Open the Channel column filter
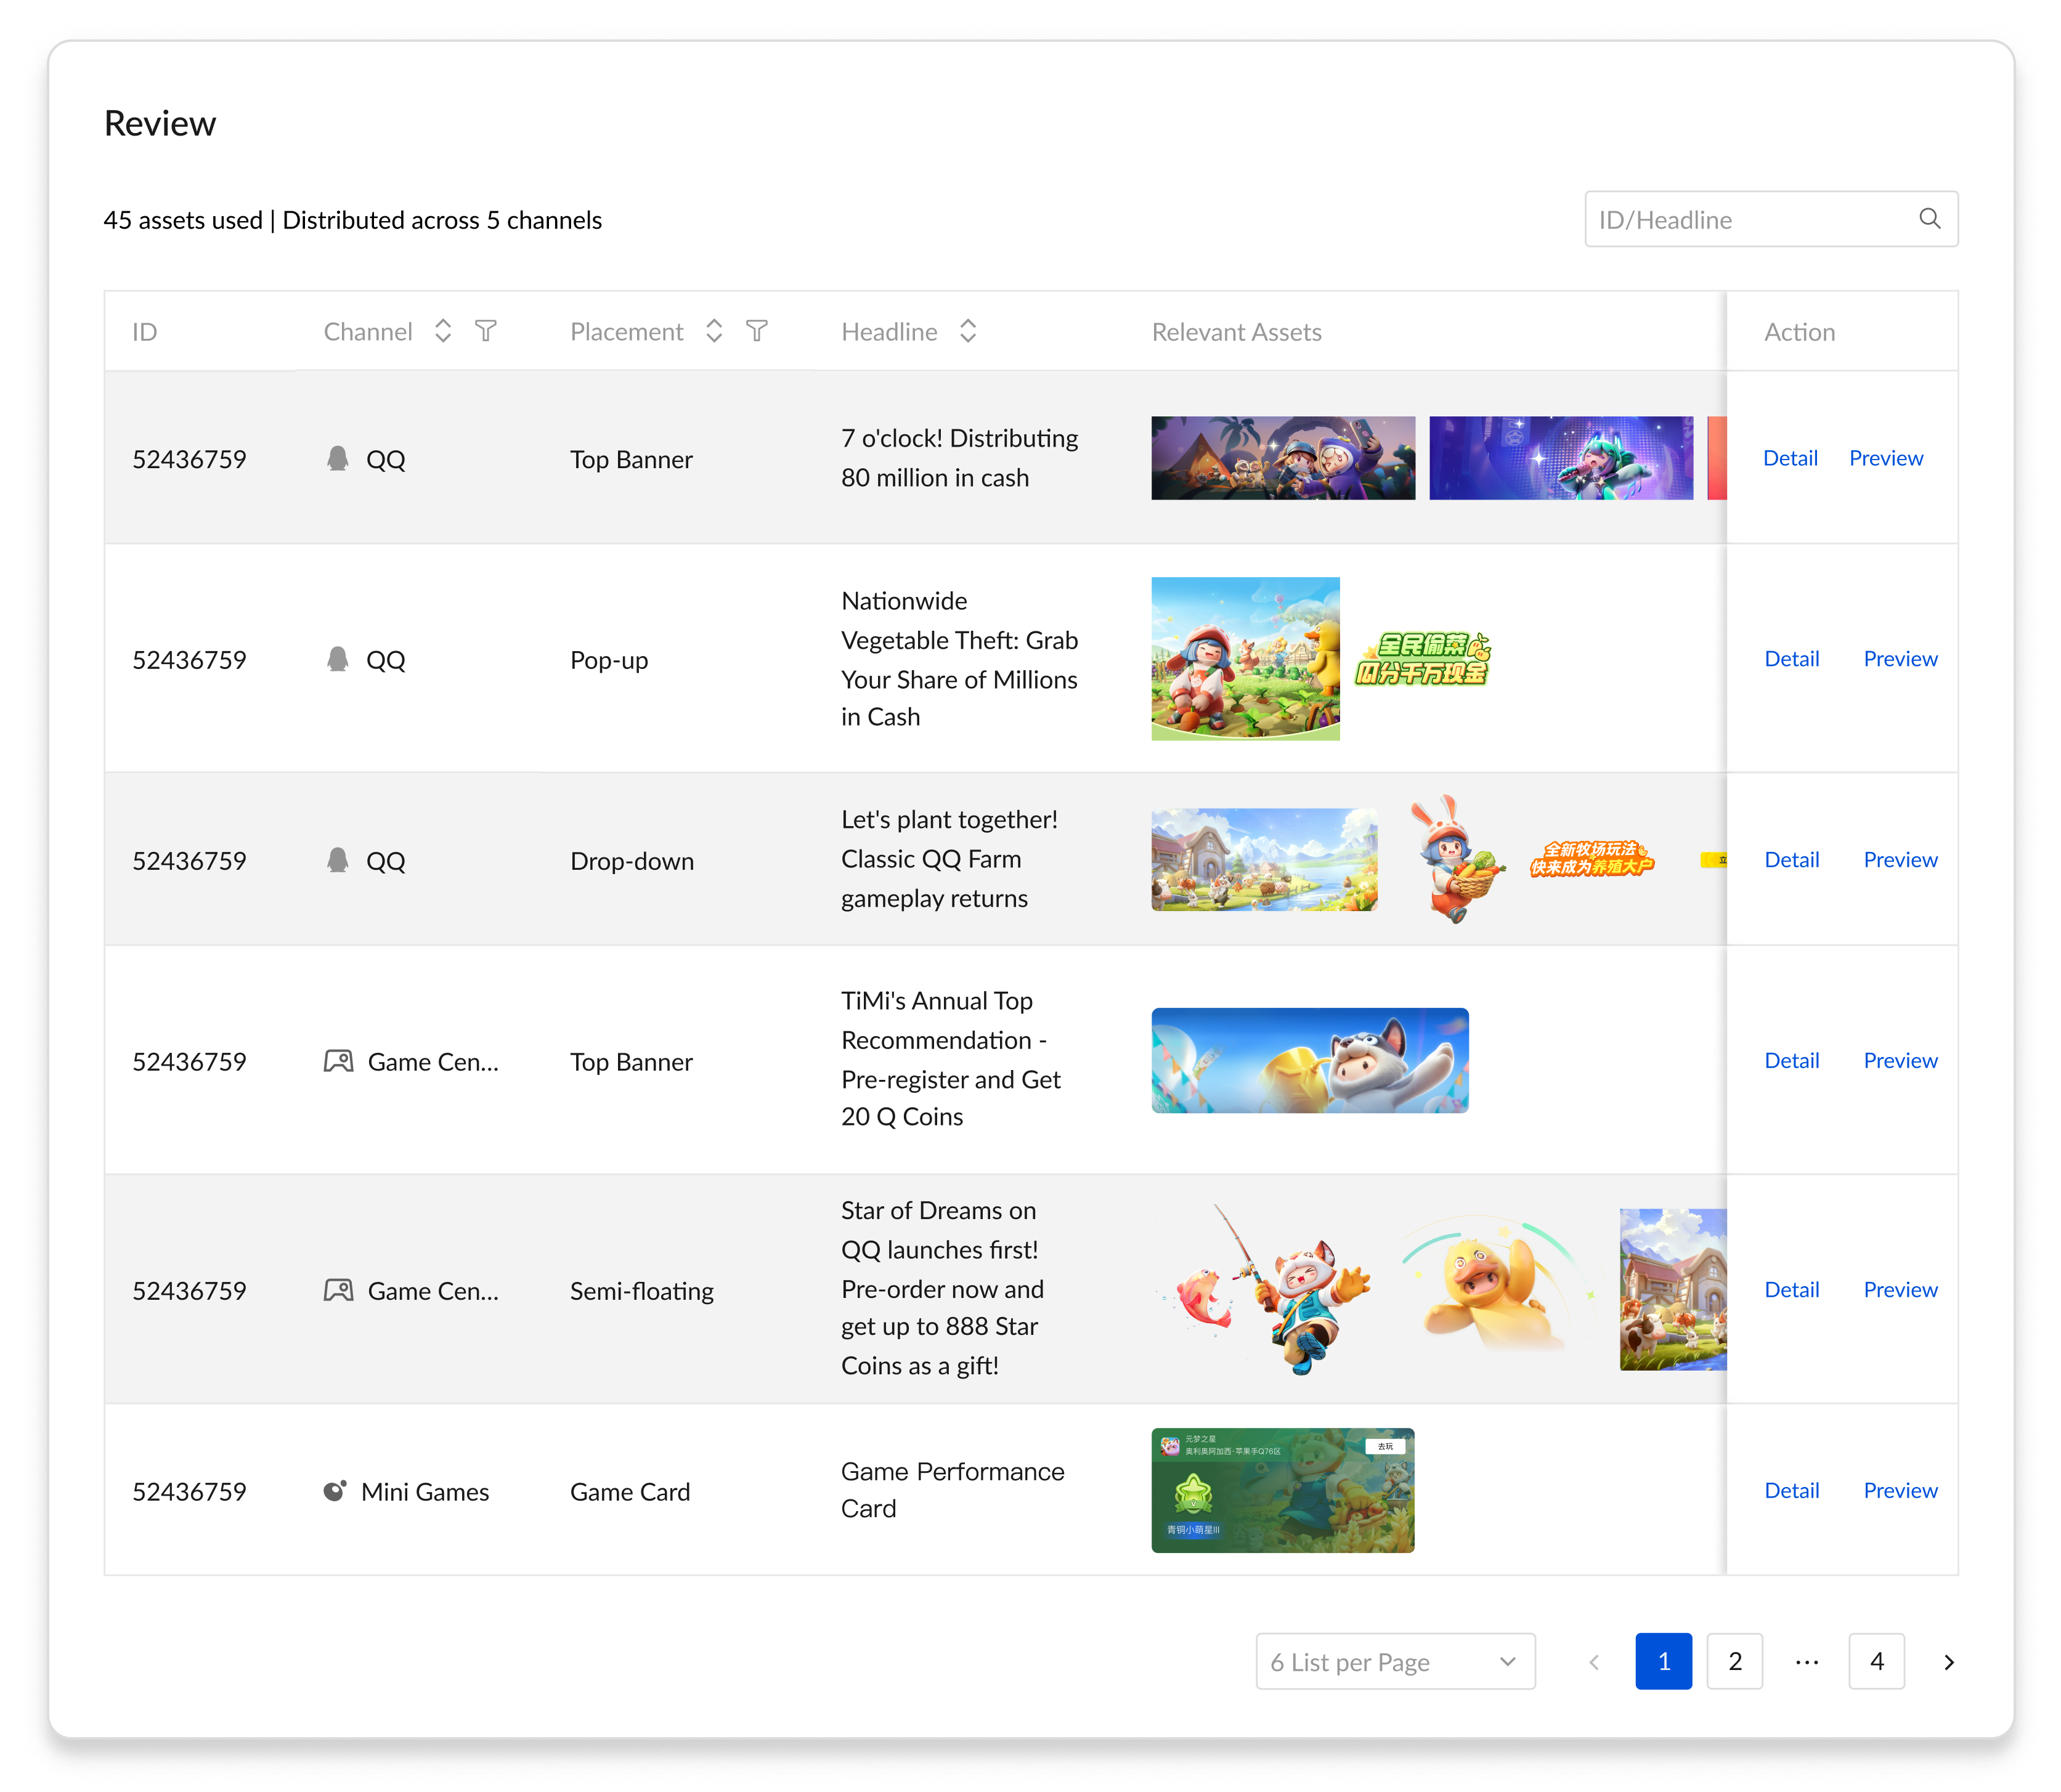The image size is (2061, 1792). pos(486,331)
